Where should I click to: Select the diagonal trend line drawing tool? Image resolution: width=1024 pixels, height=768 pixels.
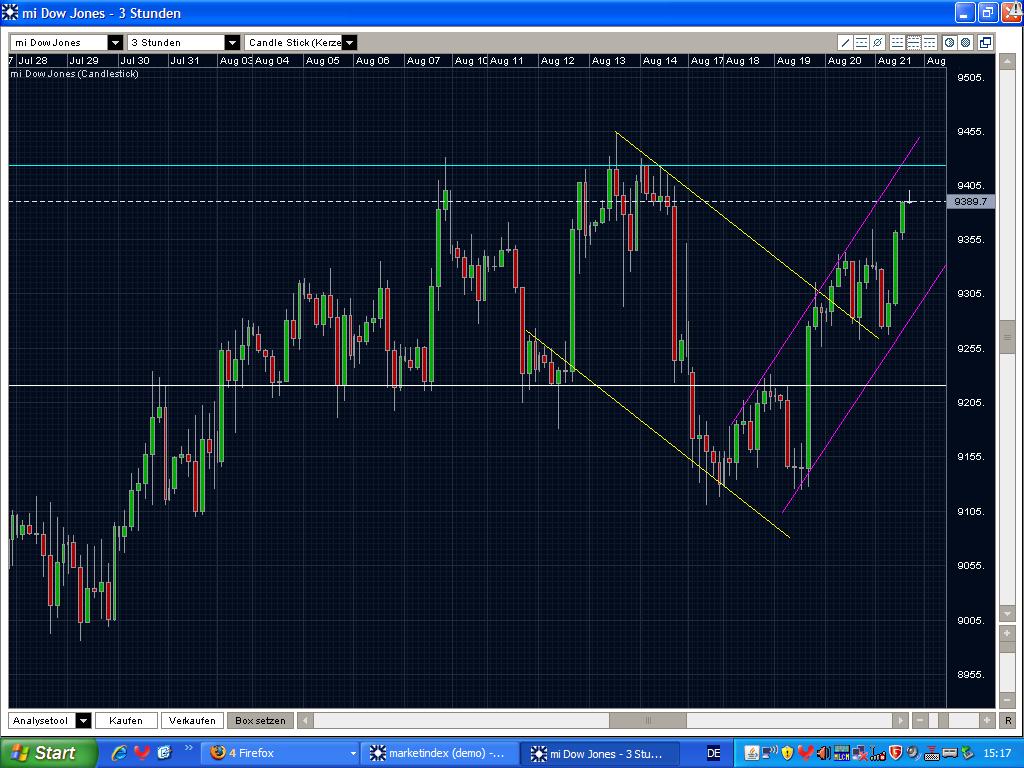tap(845, 42)
